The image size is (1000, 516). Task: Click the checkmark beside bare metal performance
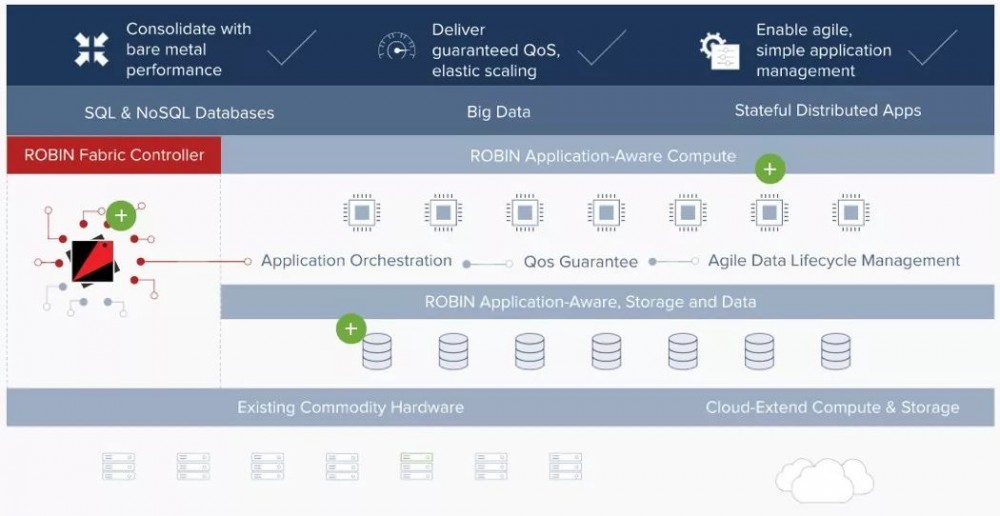coord(292,48)
